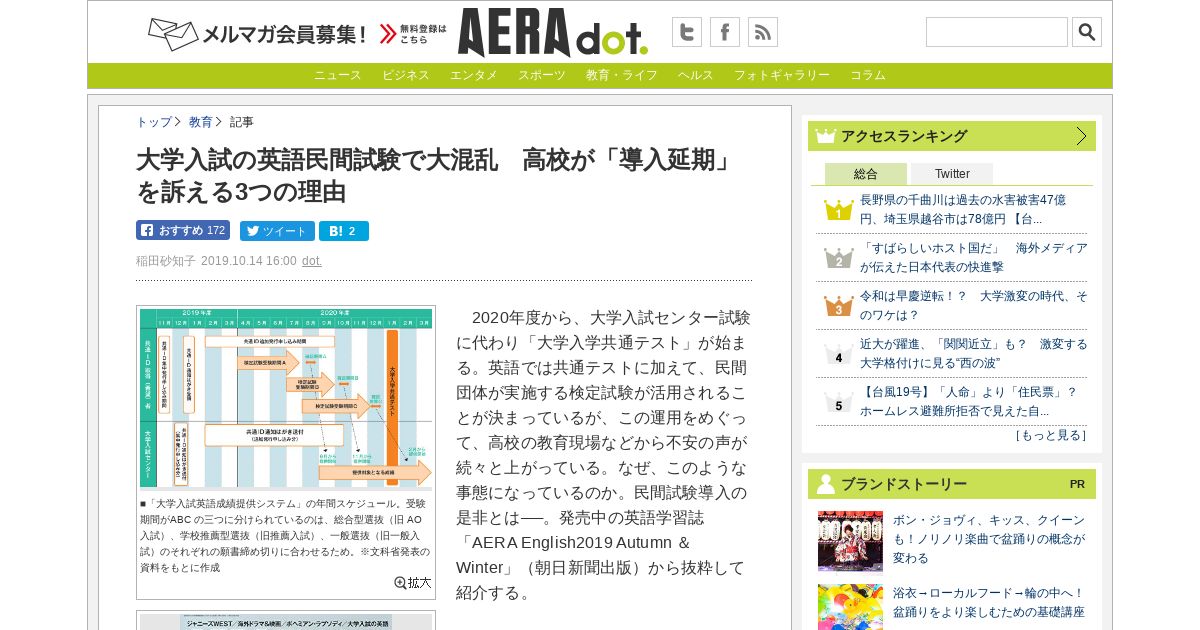Click the crown icon for rank 1
1200x630 pixels.
click(x=838, y=210)
